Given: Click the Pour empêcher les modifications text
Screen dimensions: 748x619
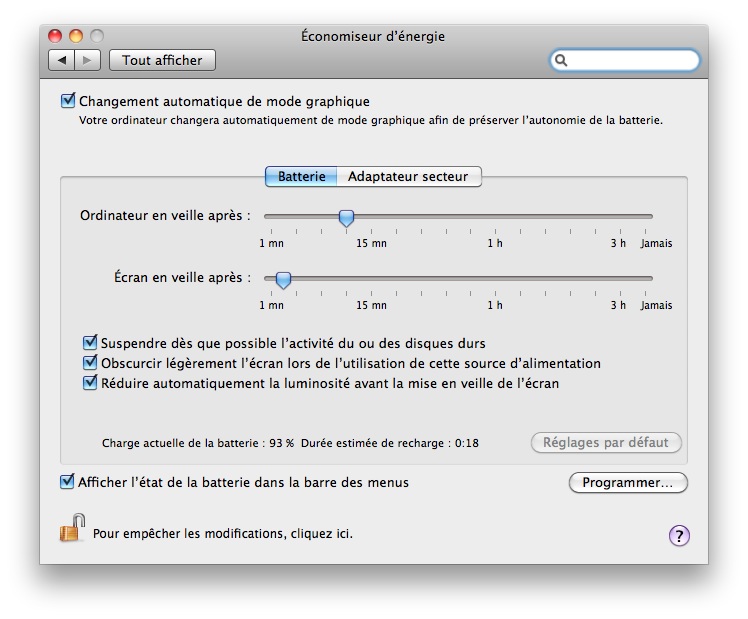Looking at the screenshot, I should tap(223, 534).
